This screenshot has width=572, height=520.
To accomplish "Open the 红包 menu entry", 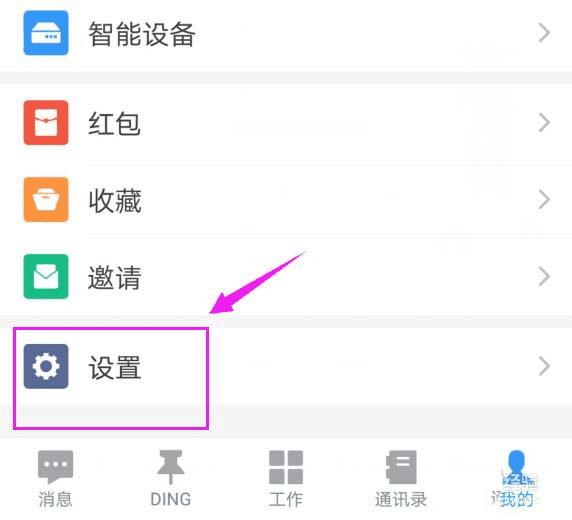I will [286, 123].
